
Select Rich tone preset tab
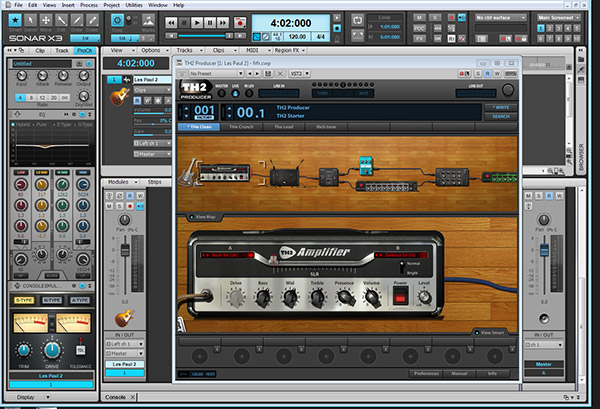click(326, 127)
